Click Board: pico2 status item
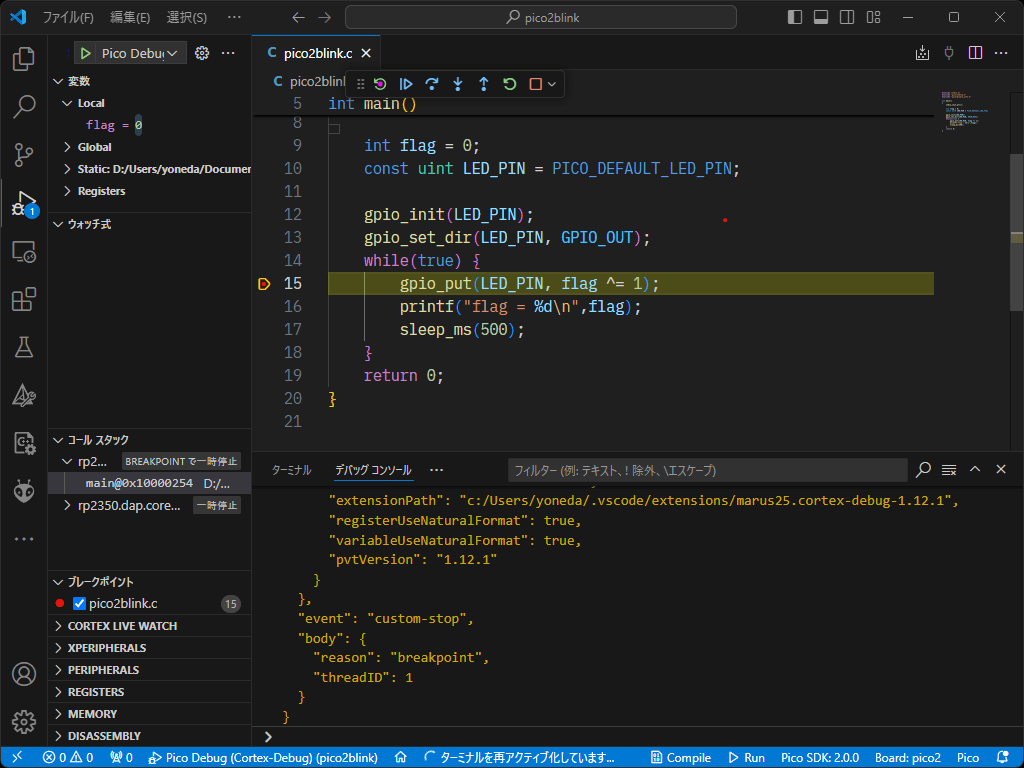 tap(908, 758)
